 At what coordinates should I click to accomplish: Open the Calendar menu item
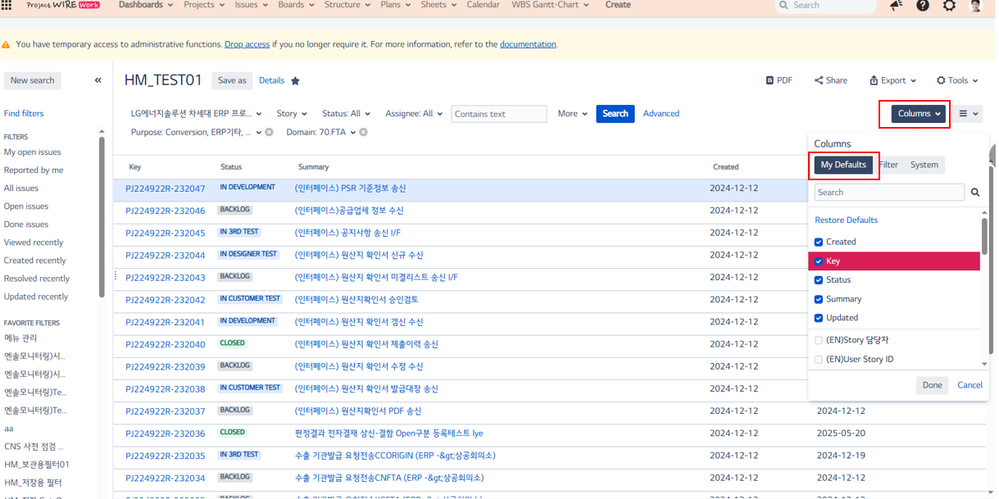483,4
